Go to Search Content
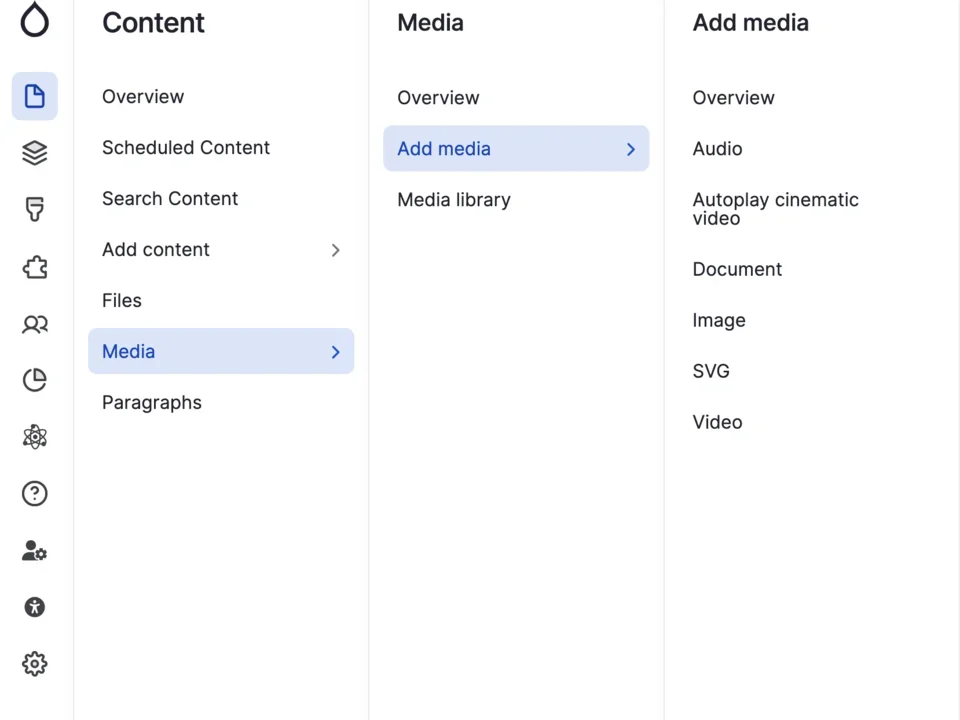The height and width of the screenshot is (720, 960). 170,198
